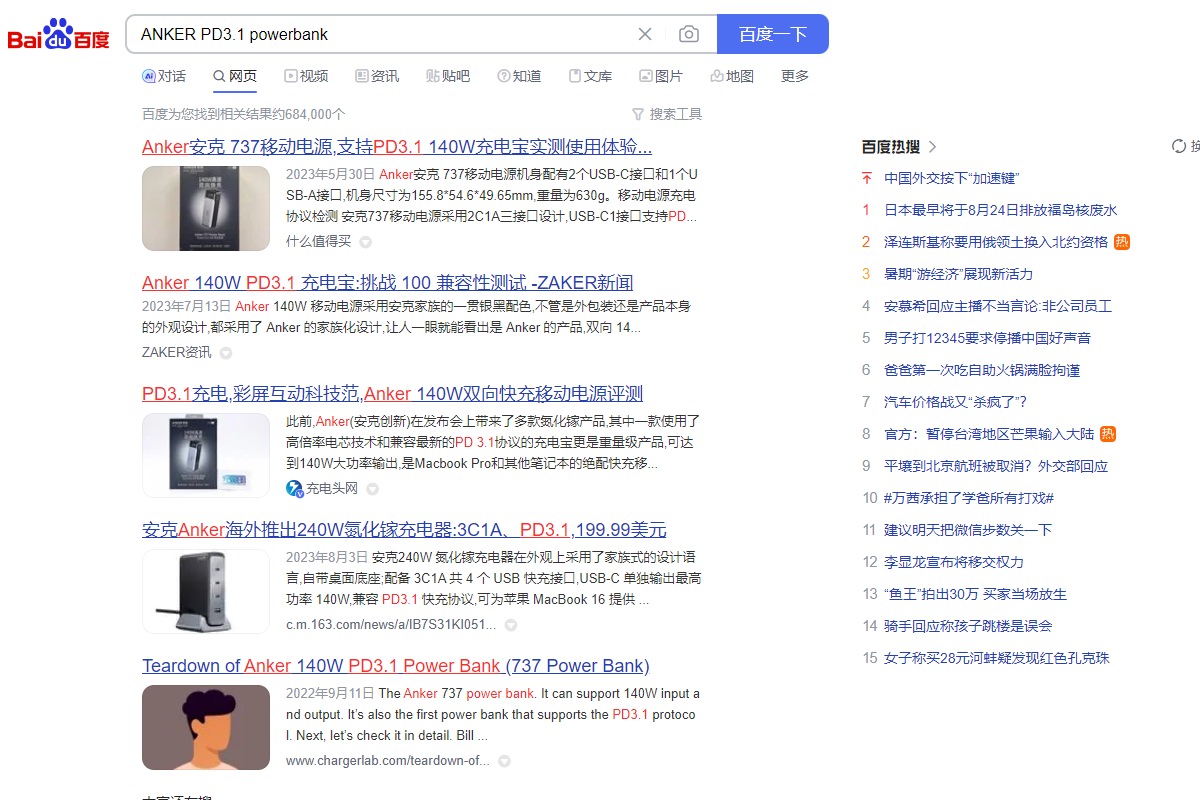Switch to the 视频 tab
This screenshot has width=1200, height=800.
coord(306,76)
